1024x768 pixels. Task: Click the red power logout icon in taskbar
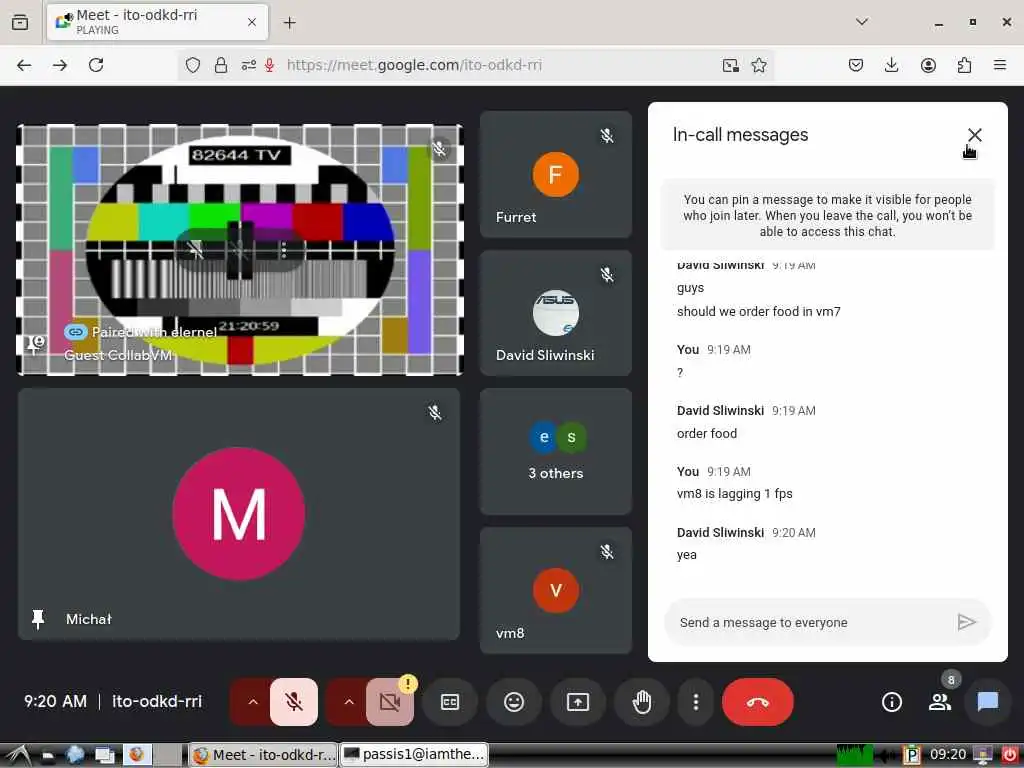tap(1010, 755)
